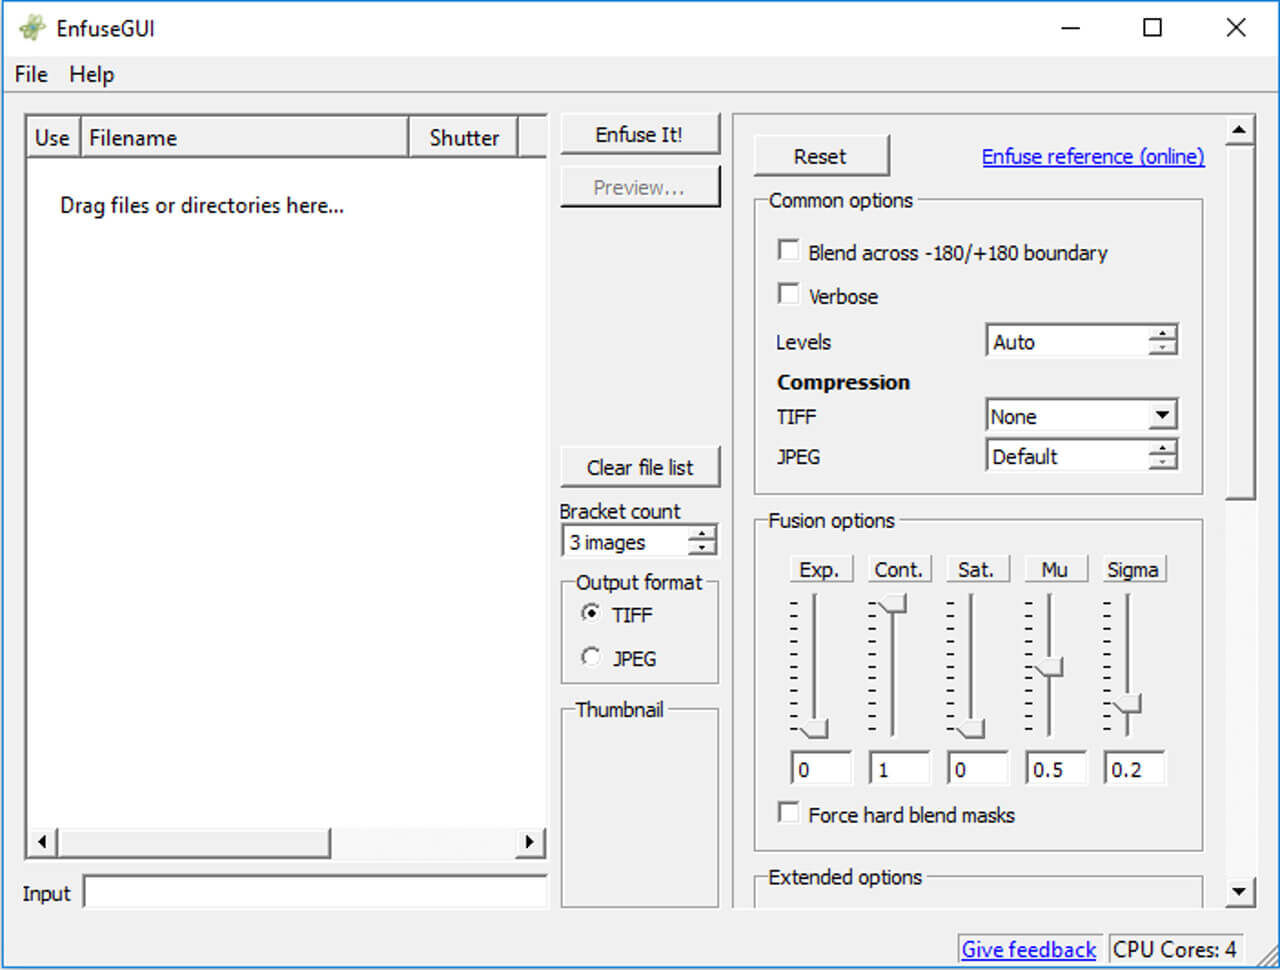The image size is (1280, 970).
Task: Click the file list right scroll arrow
Action: tap(530, 842)
